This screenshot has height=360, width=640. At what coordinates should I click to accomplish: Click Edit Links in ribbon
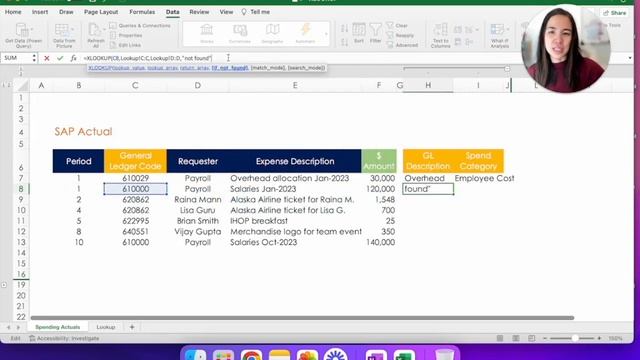(125, 45)
